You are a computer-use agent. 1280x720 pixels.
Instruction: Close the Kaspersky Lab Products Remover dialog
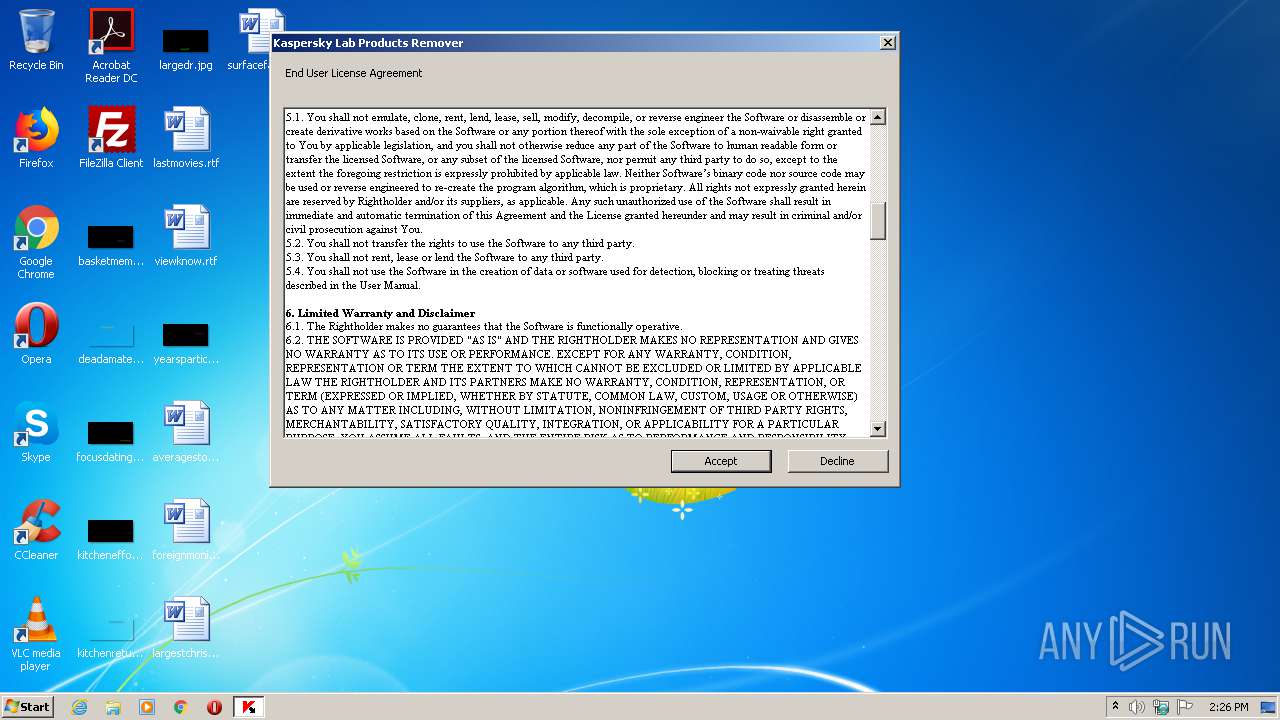point(887,43)
